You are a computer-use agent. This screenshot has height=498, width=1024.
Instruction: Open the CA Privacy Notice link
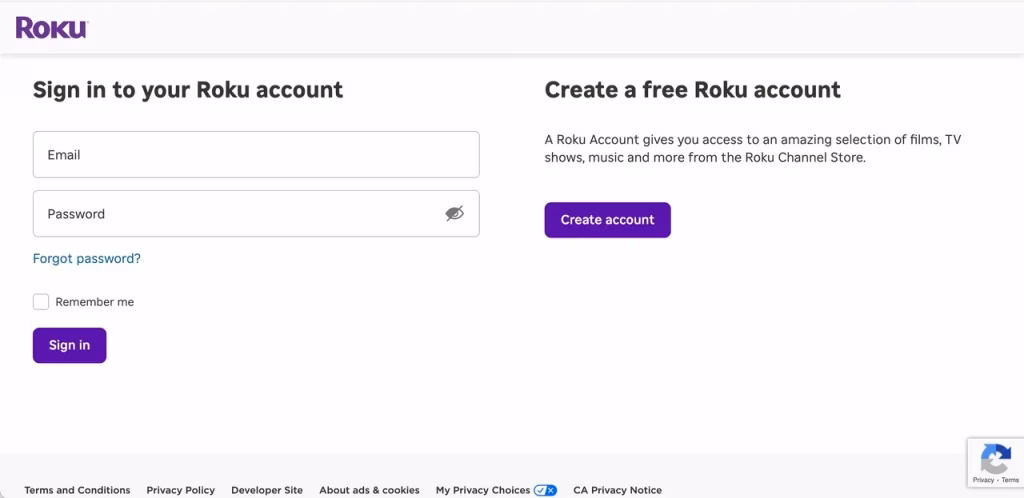click(617, 490)
